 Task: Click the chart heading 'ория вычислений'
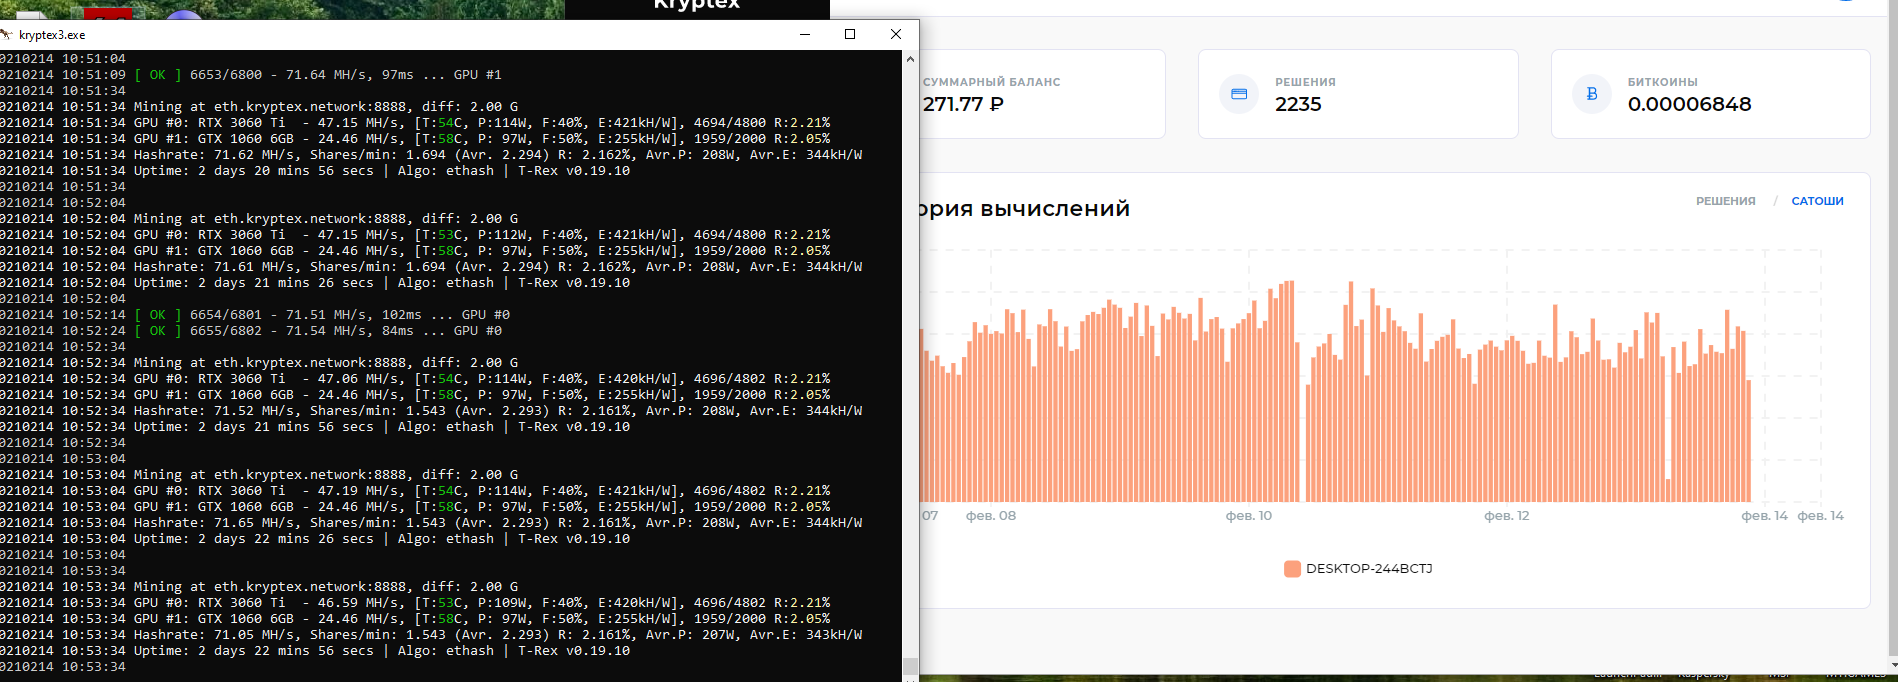pos(1024,209)
